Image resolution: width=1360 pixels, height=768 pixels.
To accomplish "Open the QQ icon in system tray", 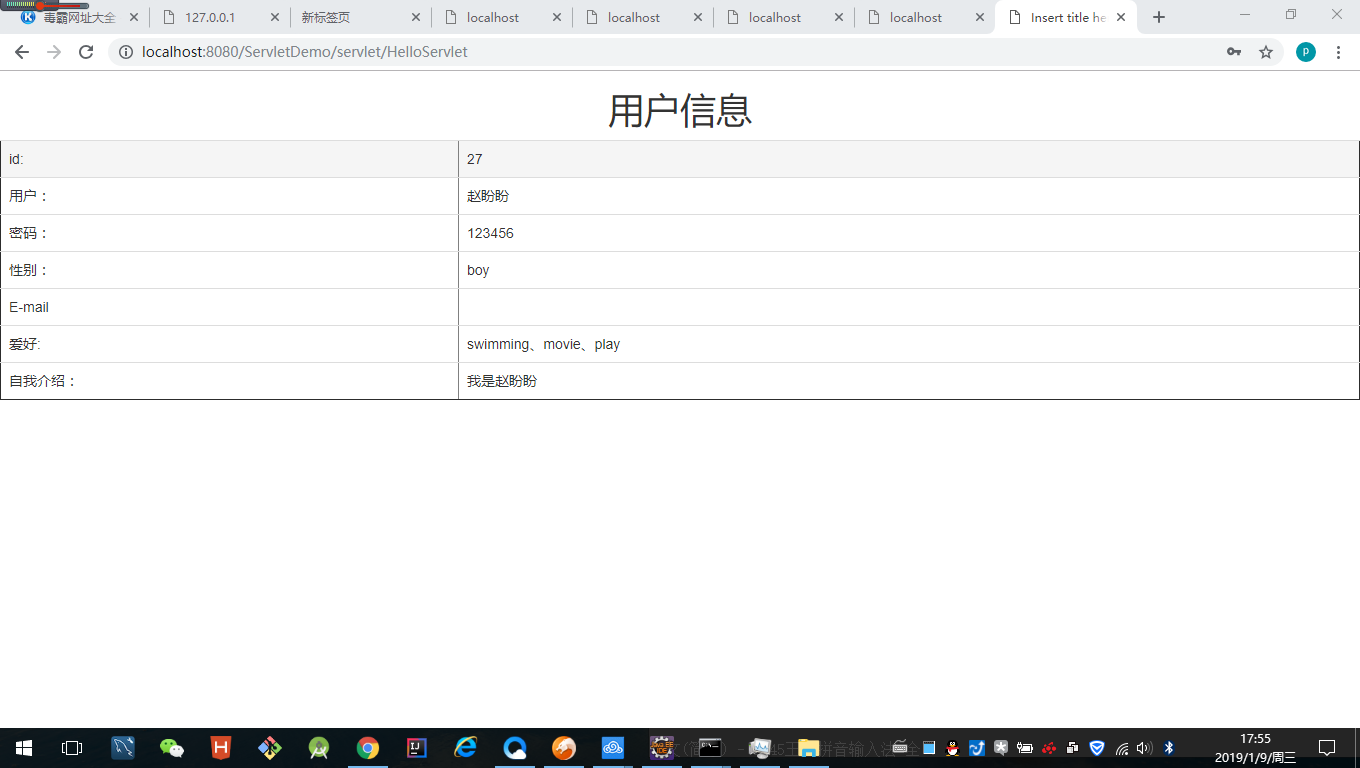I will pyautogui.click(x=950, y=748).
